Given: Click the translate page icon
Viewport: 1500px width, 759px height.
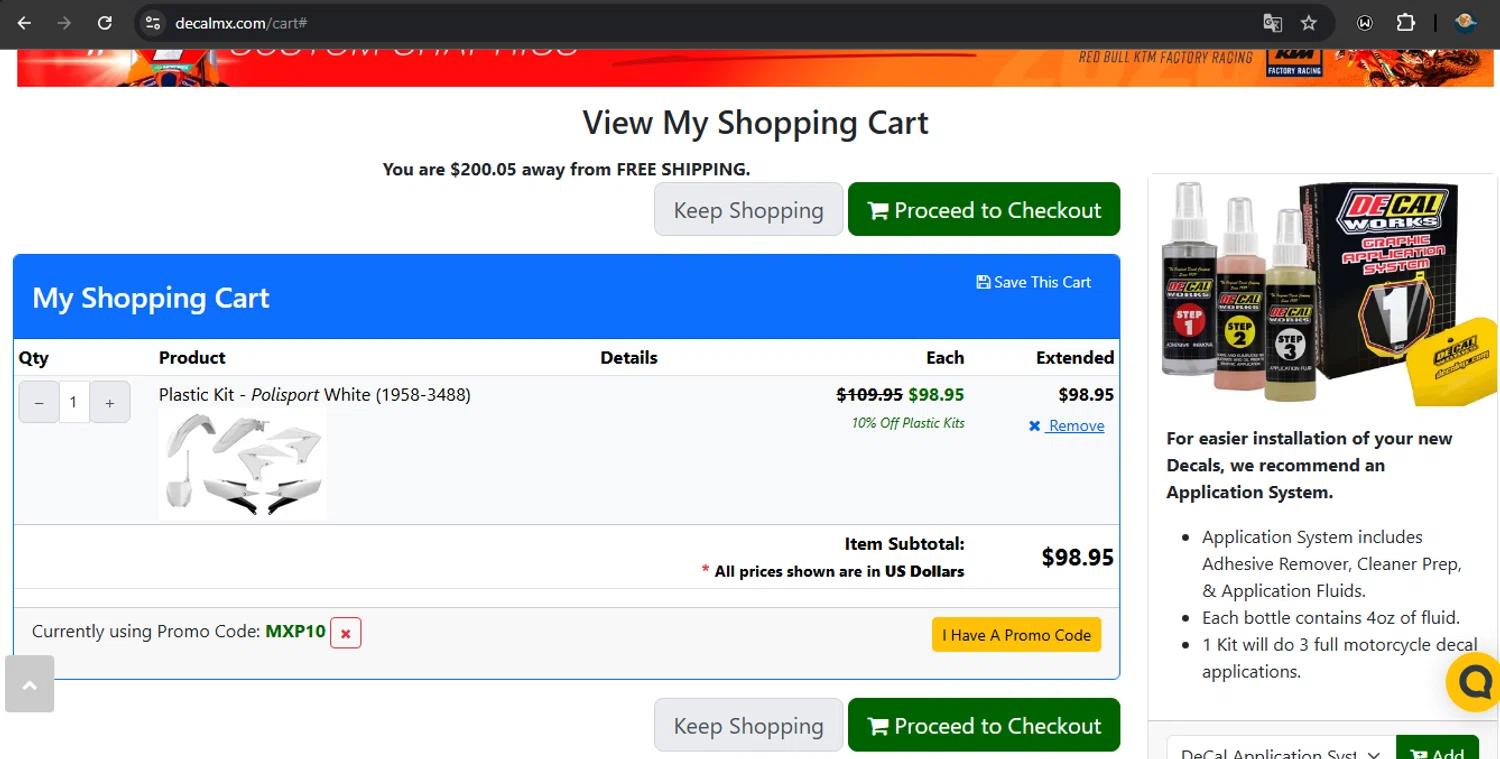Looking at the screenshot, I should pos(1272,23).
